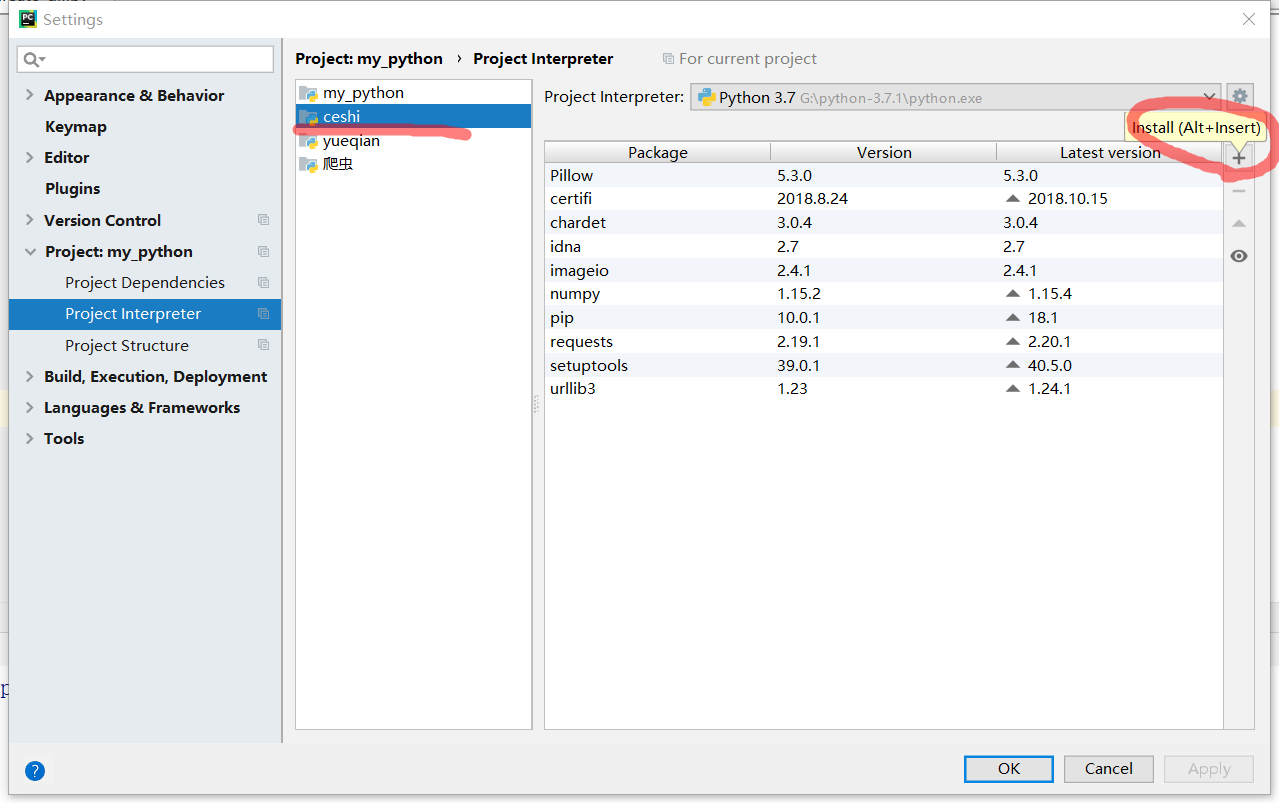Click the project-level icon next to Version Control
Viewport: 1279px width, 803px height.
point(263,220)
